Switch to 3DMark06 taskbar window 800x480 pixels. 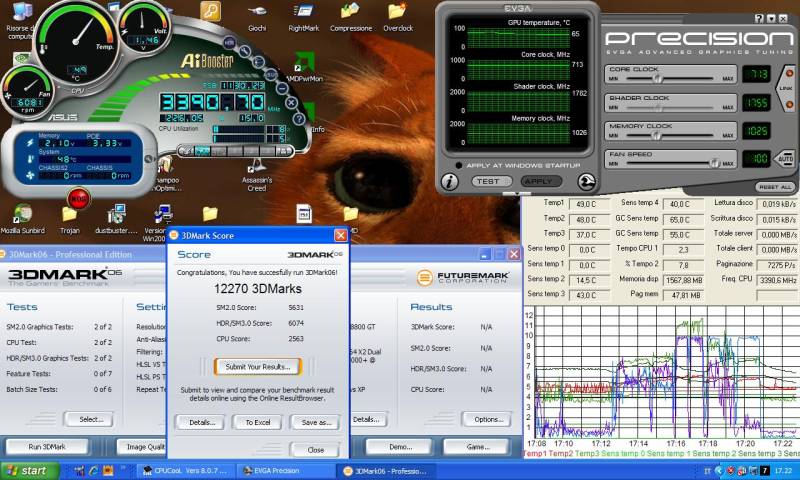386,471
